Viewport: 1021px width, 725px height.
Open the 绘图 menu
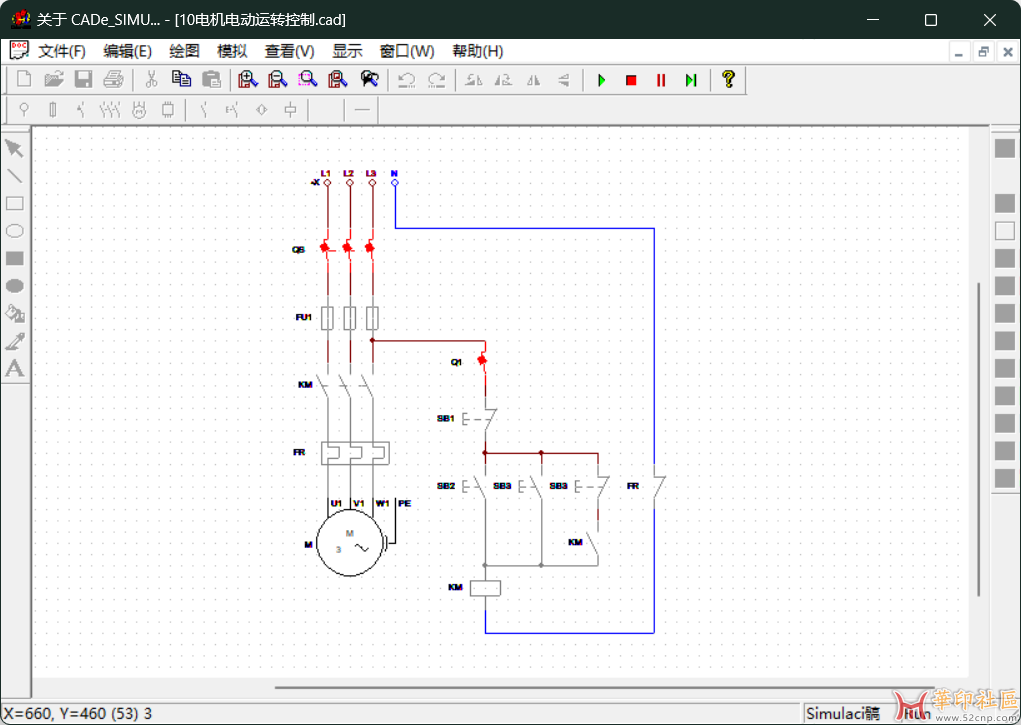point(184,51)
